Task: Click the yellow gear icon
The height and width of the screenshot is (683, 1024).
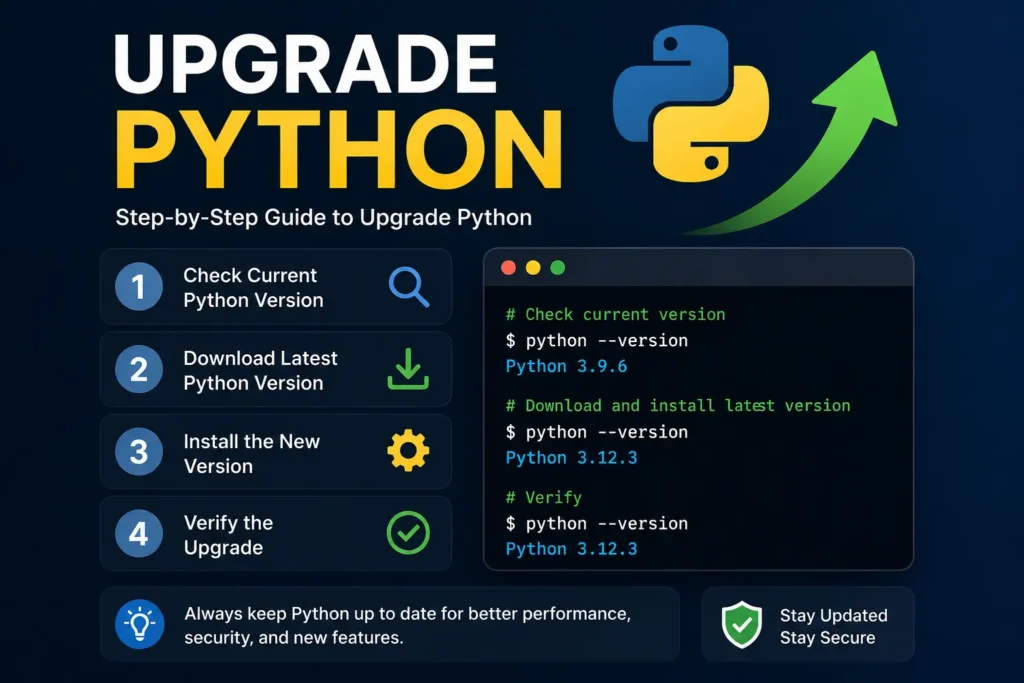Action: 408,451
